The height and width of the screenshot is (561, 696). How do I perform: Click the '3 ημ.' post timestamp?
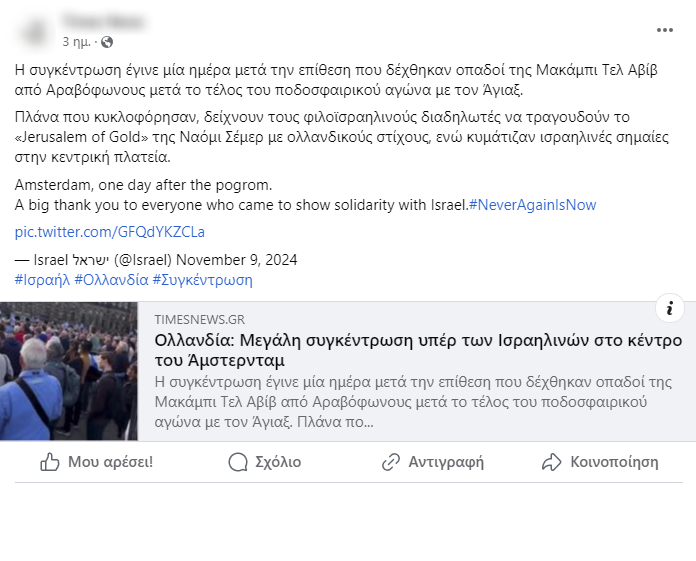tap(76, 42)
